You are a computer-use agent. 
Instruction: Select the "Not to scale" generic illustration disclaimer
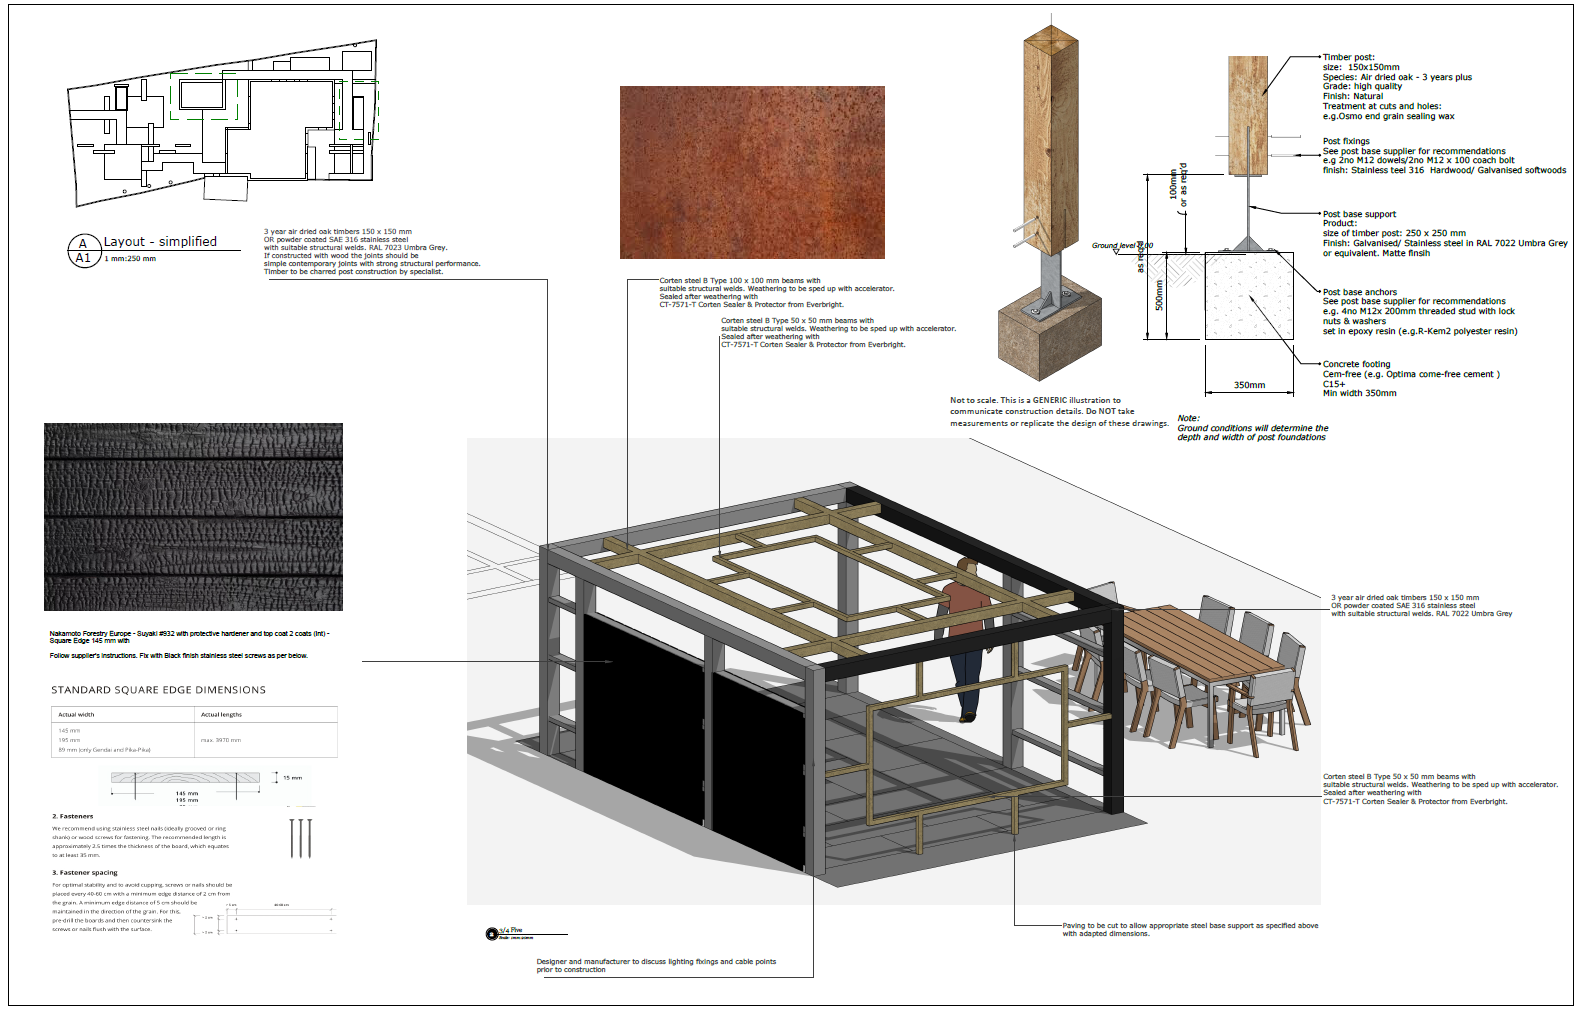[1059, 412]
